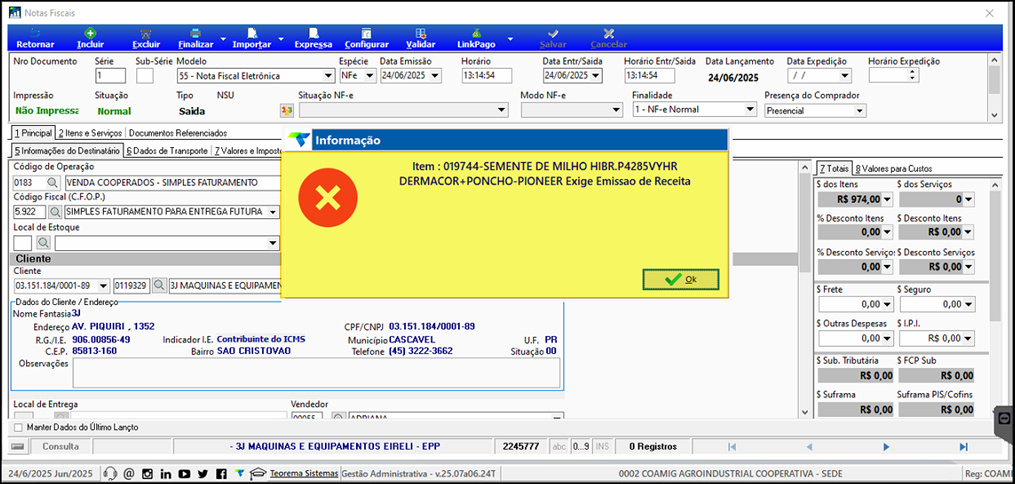Open the Configurar tool

366,34
